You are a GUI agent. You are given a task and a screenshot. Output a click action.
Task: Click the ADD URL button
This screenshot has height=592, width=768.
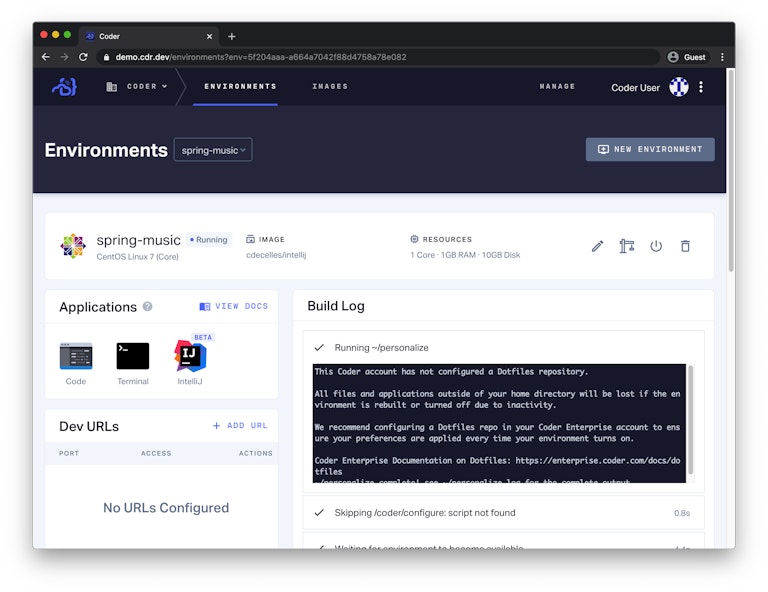pos(240,426)
